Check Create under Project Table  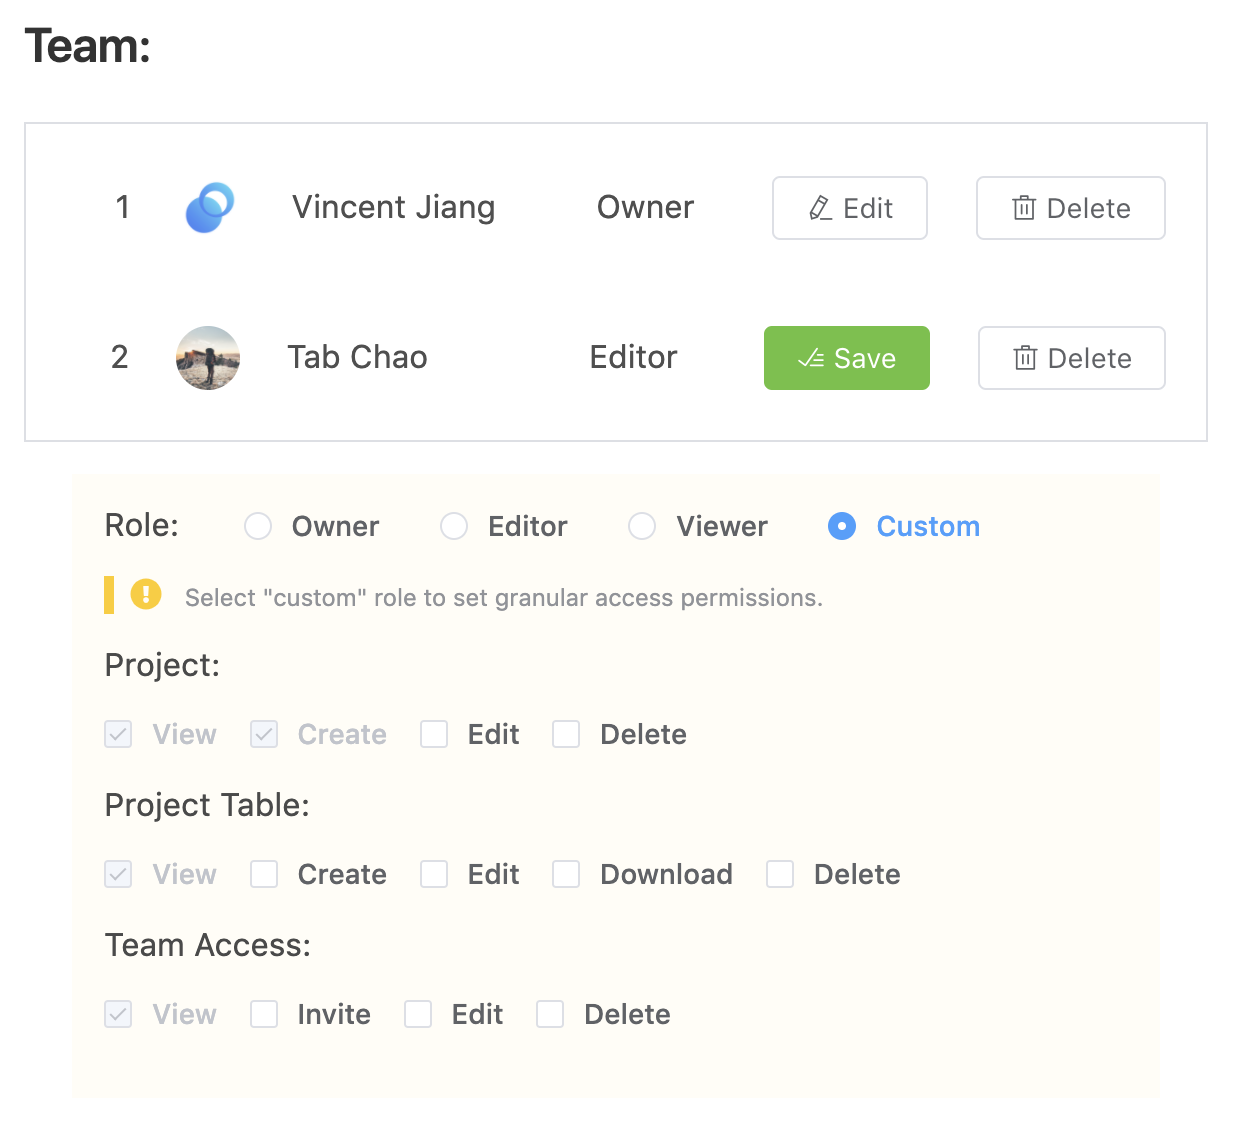coord(264,874)
